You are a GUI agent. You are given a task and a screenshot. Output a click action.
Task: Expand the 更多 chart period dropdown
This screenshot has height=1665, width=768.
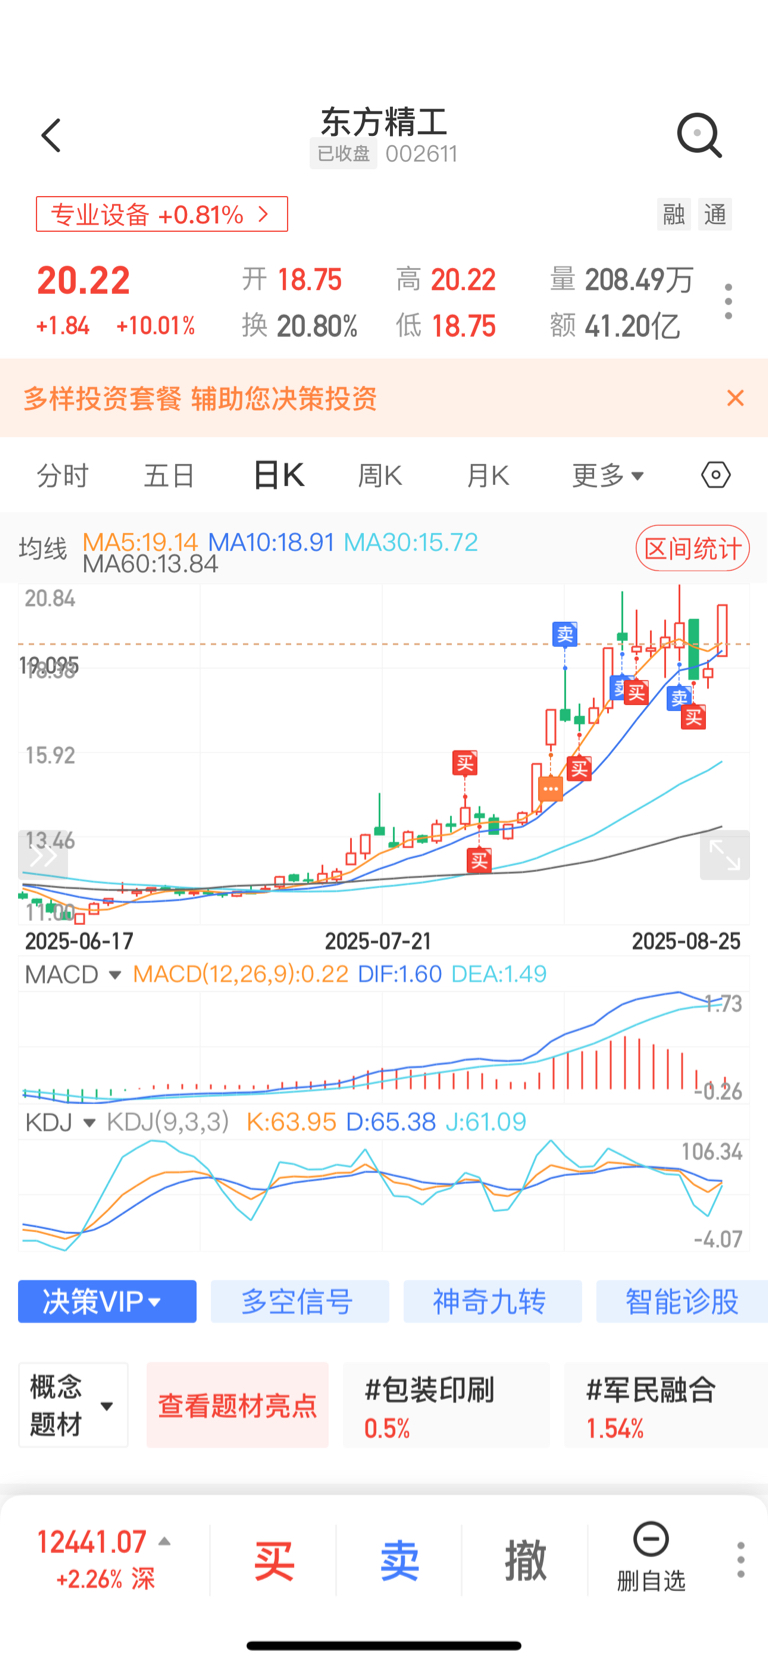(x=607, y=475)
